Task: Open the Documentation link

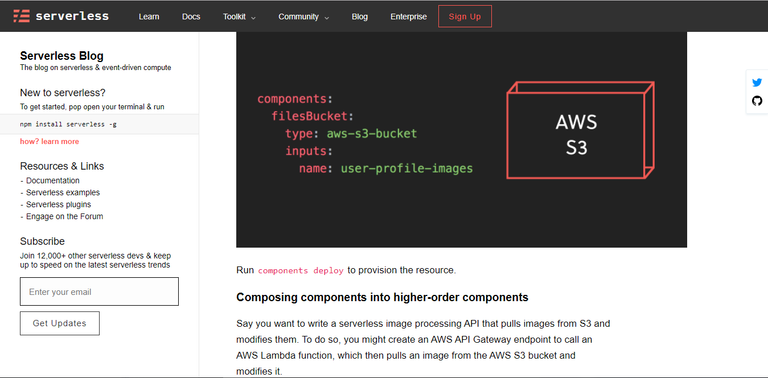Action: tap(53, 181)
